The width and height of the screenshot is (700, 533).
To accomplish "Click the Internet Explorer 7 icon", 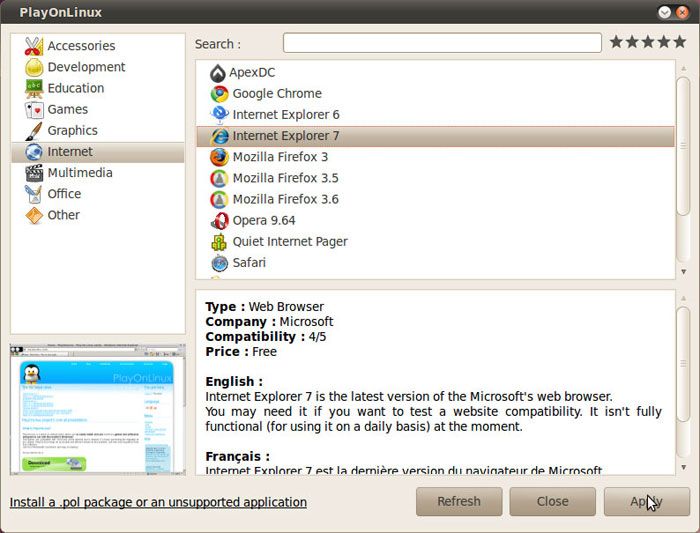I will tap(219, 136).
